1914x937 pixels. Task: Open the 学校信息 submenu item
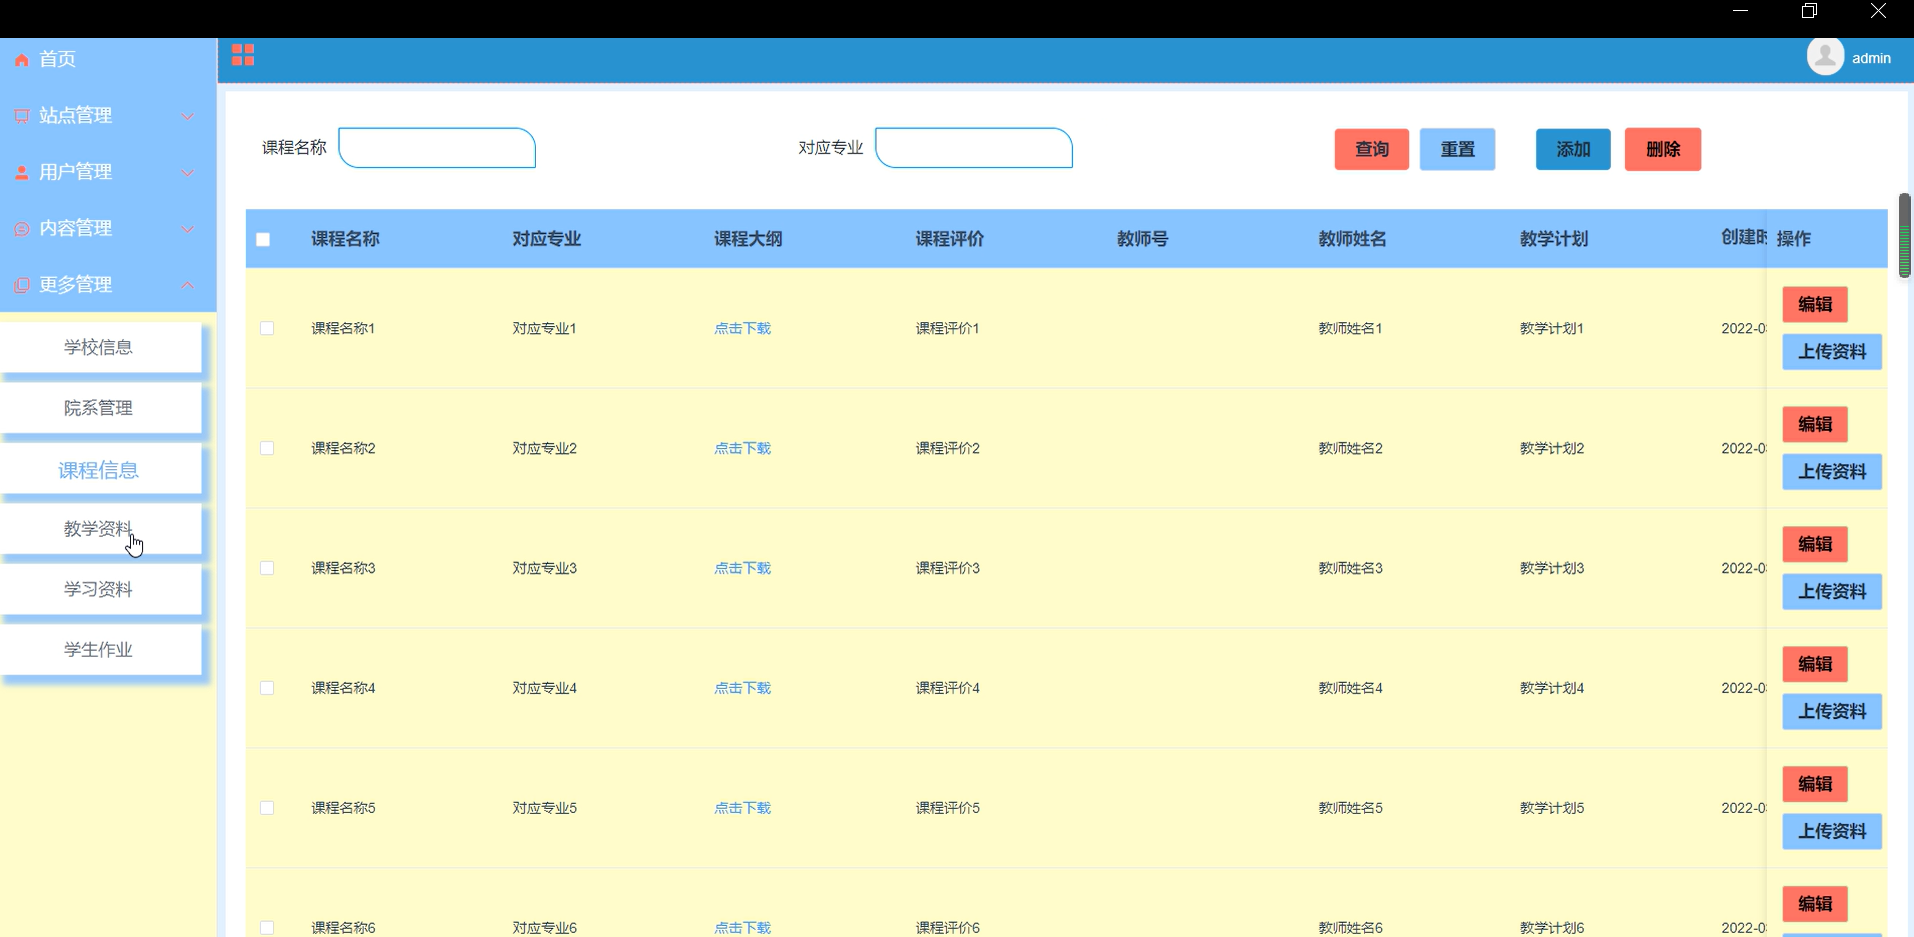click(100, 347)
